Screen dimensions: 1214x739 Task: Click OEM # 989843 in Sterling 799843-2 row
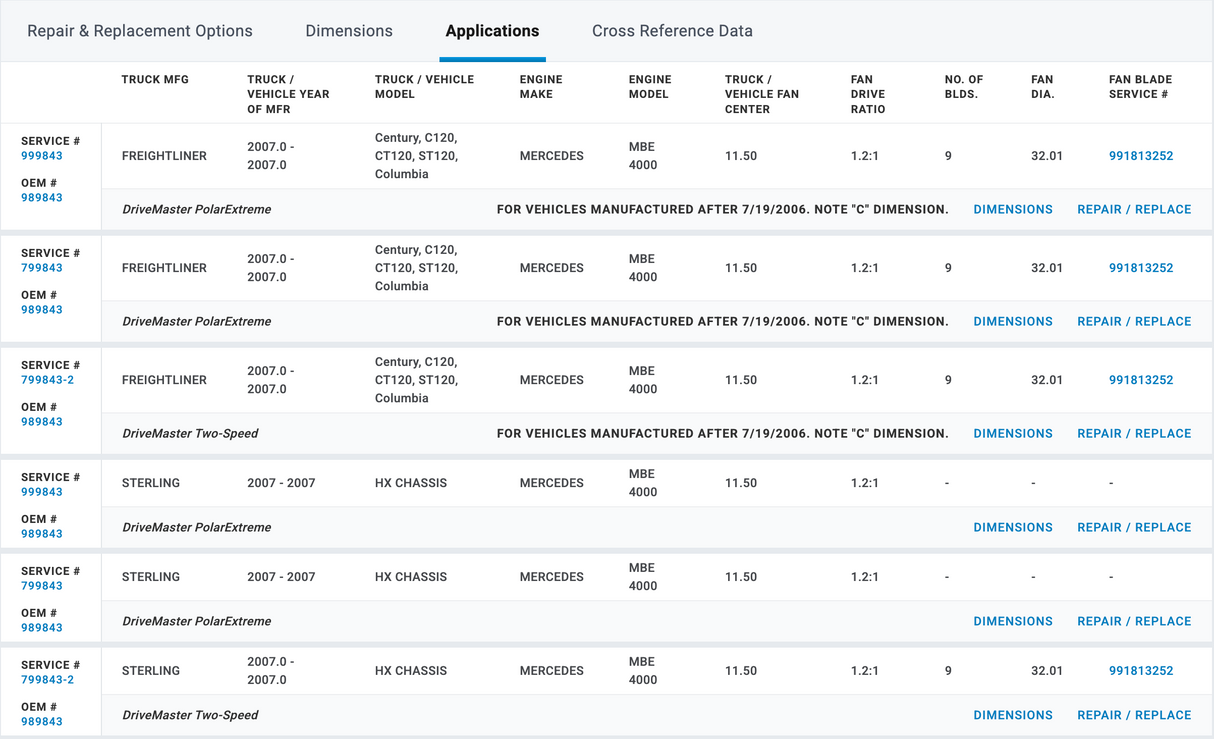point(42,722)
